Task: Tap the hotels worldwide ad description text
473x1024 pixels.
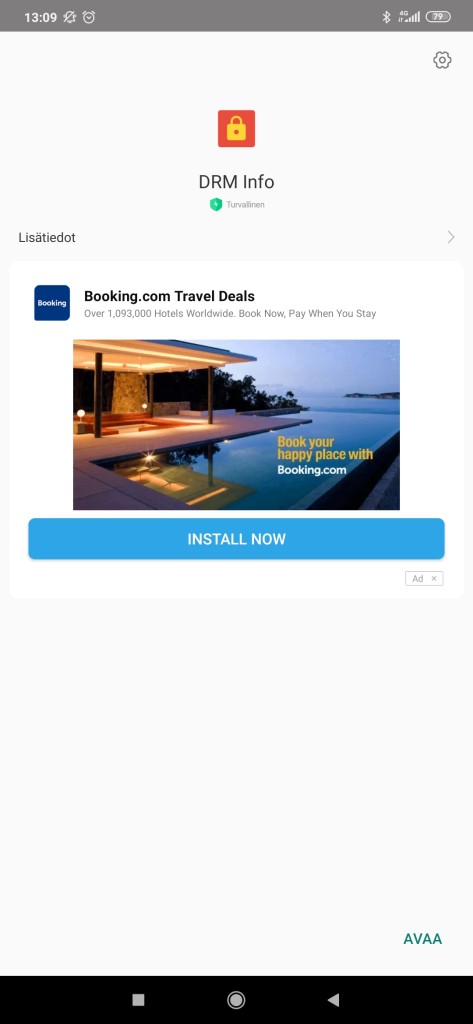Action: coord(230,313)
